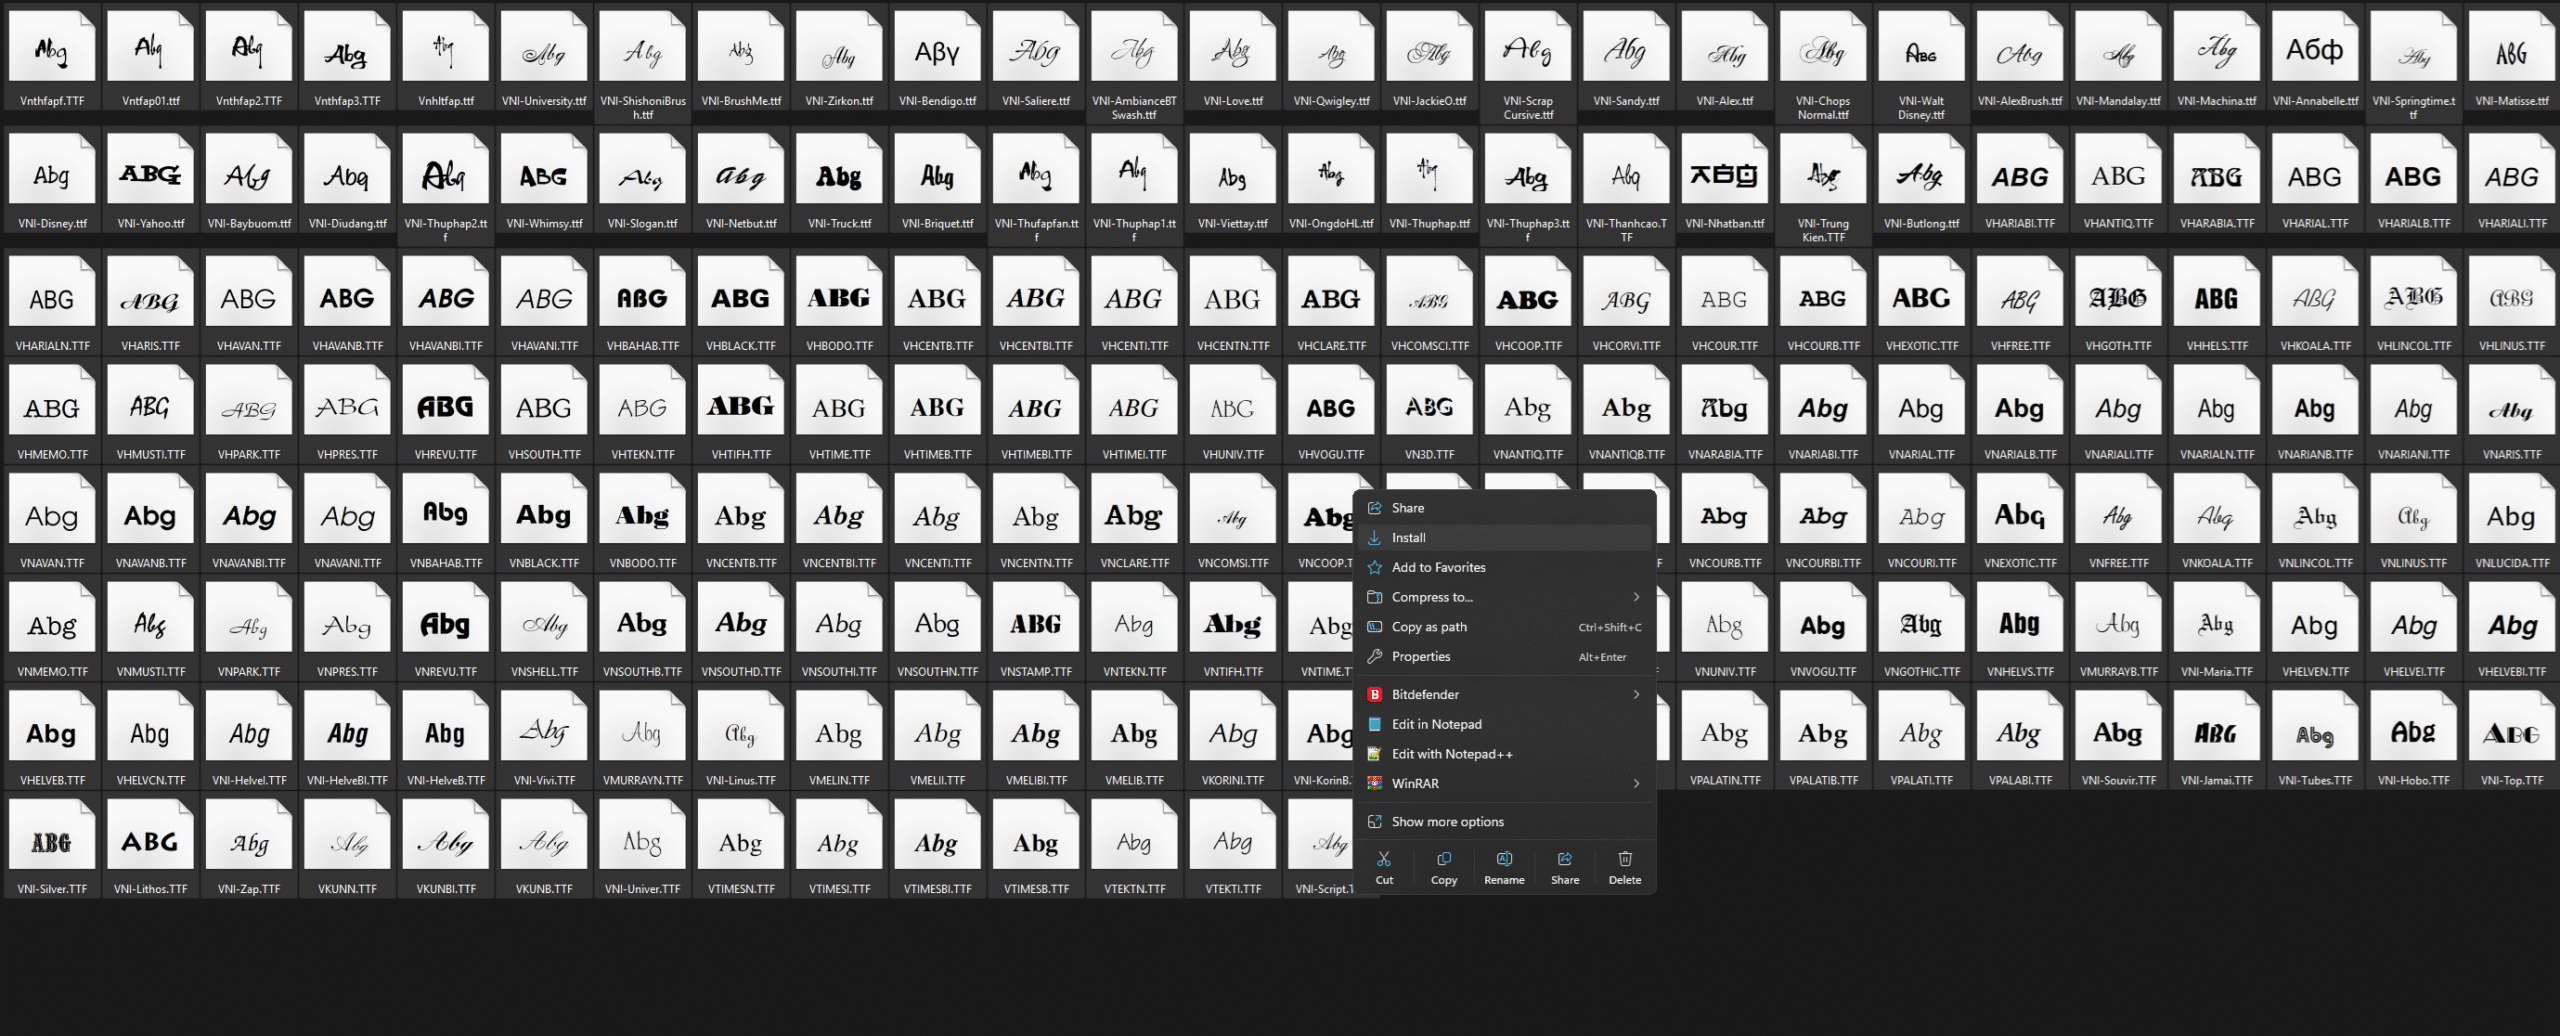Select the VNI-Silver.TTF font file icon
Screen dimensions: 2560x1036
pos(52,843)
